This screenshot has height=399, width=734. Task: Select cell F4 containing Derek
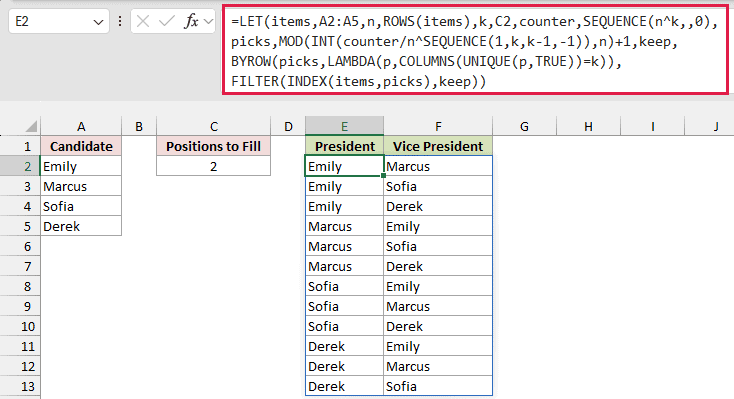pos(438,206)
